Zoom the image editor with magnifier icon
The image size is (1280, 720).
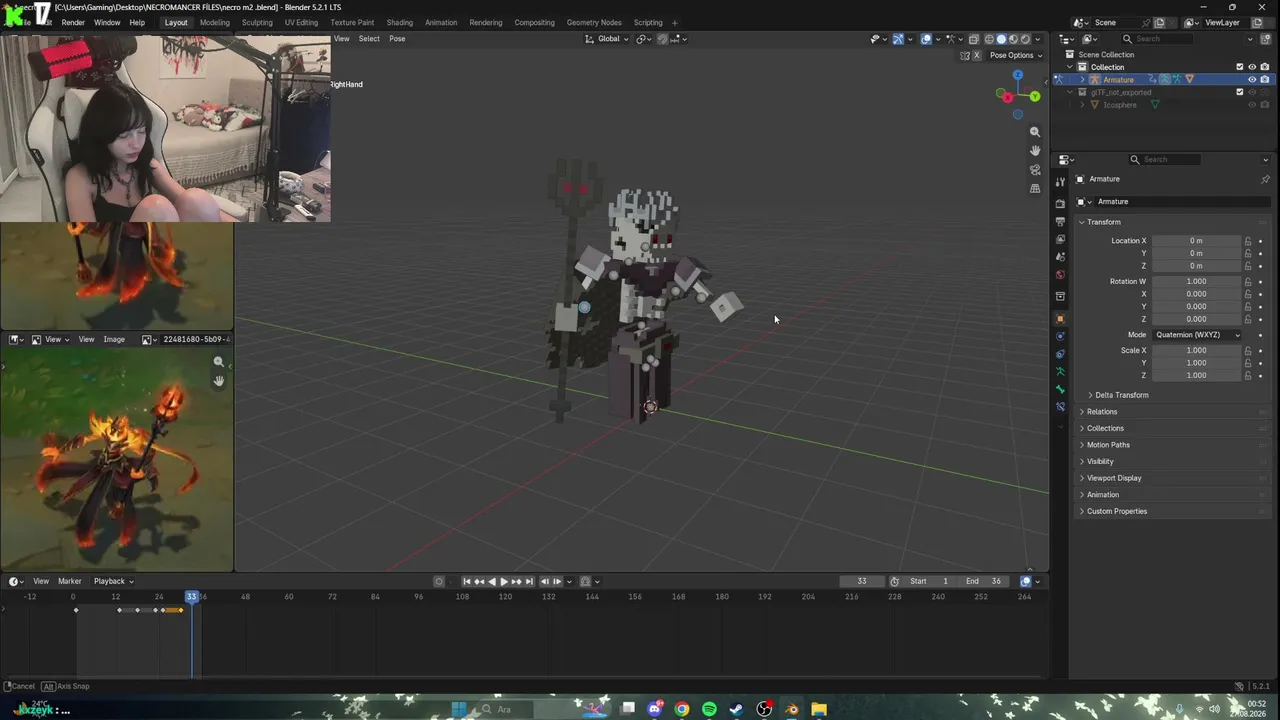click(219, 362)
